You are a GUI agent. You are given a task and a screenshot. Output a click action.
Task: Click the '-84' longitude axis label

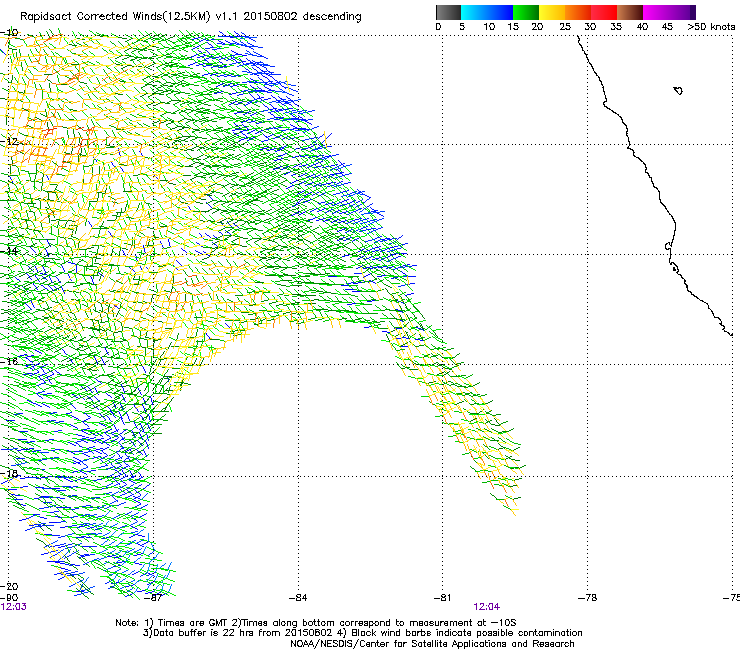pyautogui.click(x=298, y=598)
